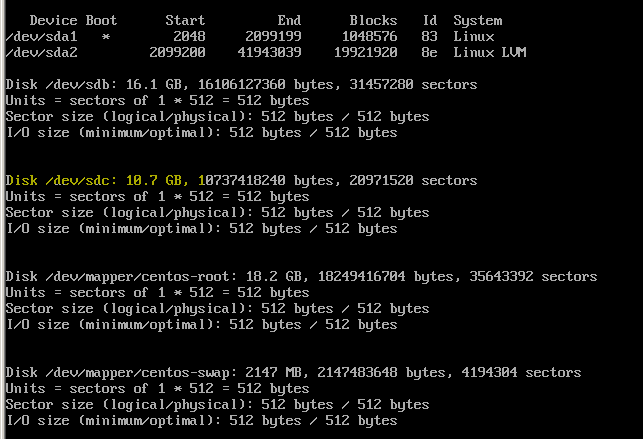This screenshot has height=439, width=643.
Task: Click the "20971520 sectors" value for sdc
Action: [413, 180]
